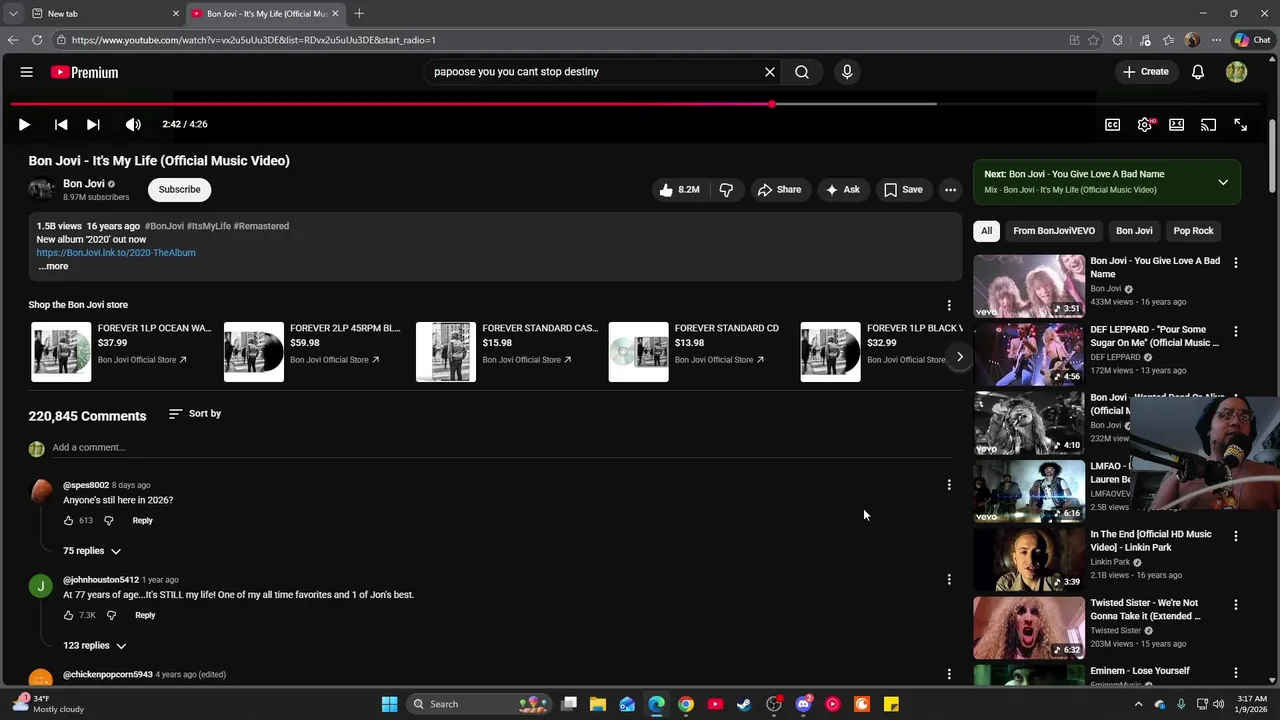Share the Bon Jovi video

pos(779,190)
